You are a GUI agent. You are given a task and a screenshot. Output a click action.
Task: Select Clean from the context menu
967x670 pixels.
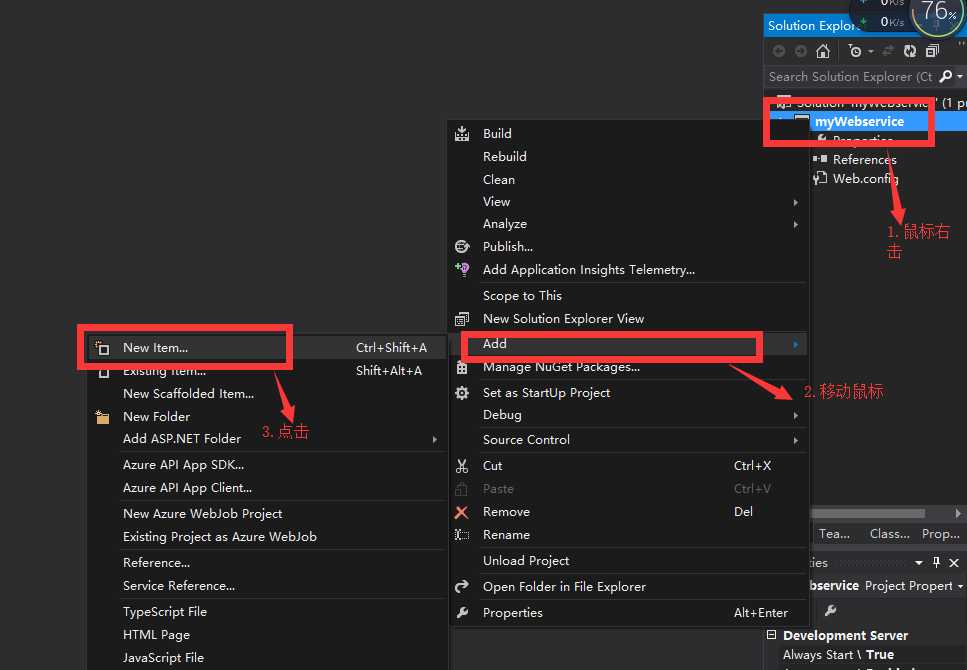[498, 180]
